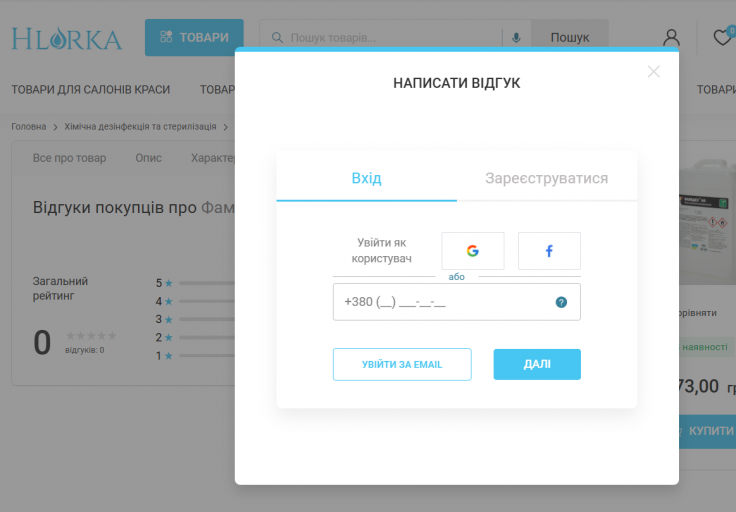
Task: Open the Опис tab
Action: pos(148,158)
